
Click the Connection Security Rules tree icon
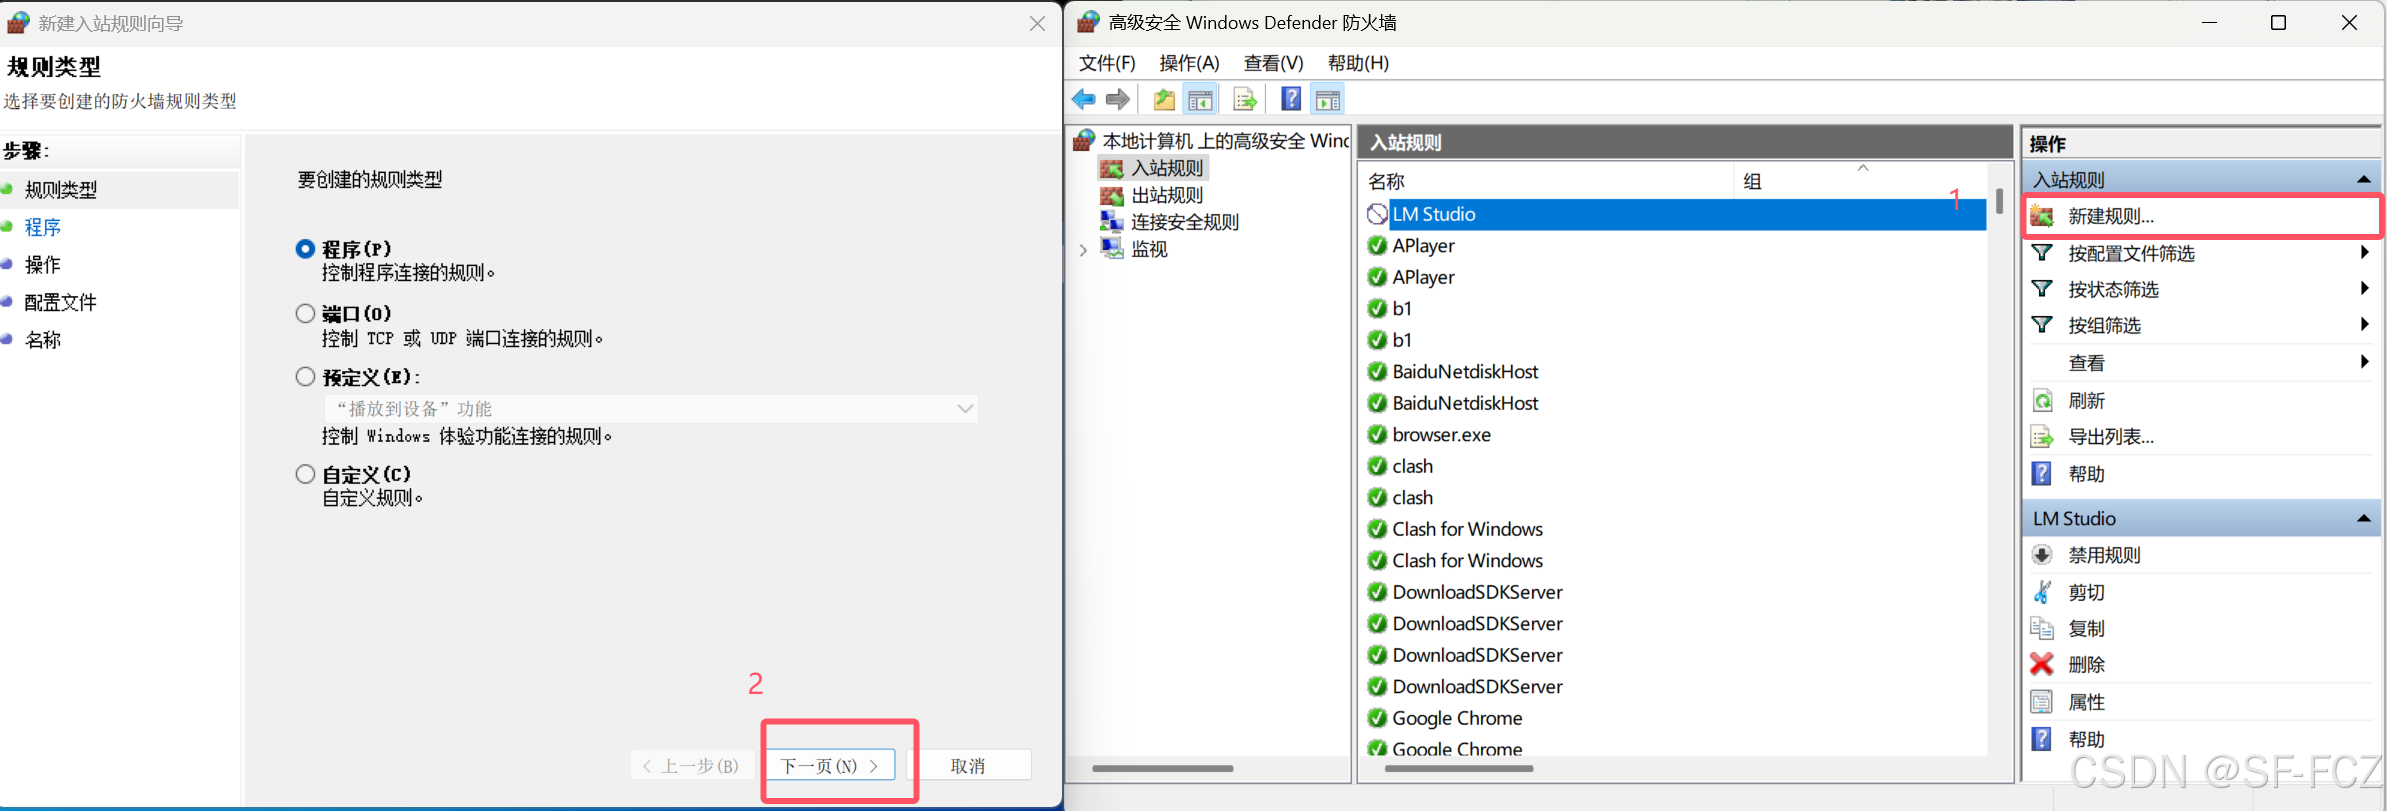pyautogui.click(x=1112, y=221)
